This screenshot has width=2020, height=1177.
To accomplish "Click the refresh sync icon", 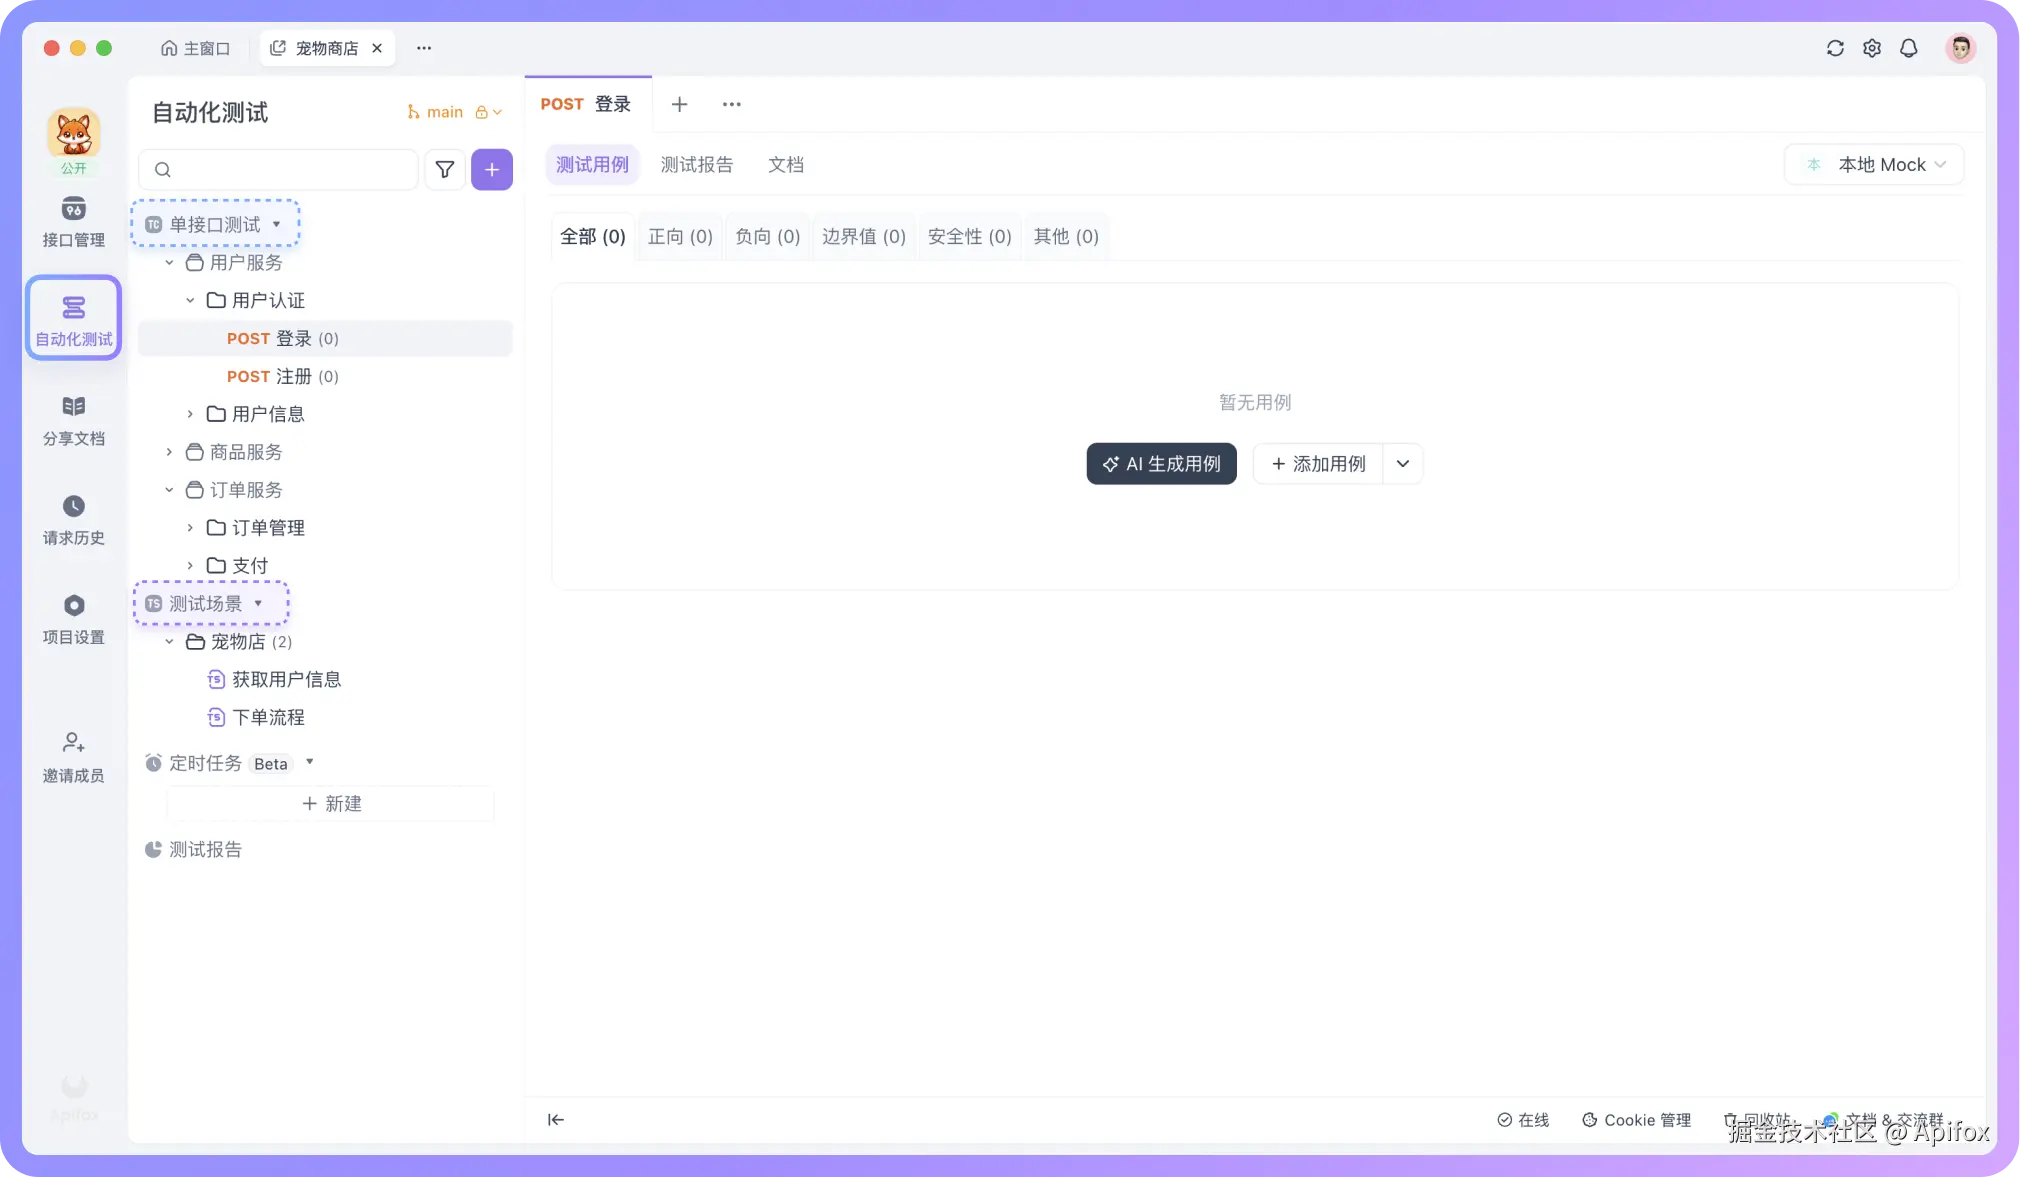I will [x=1835, y=48].
